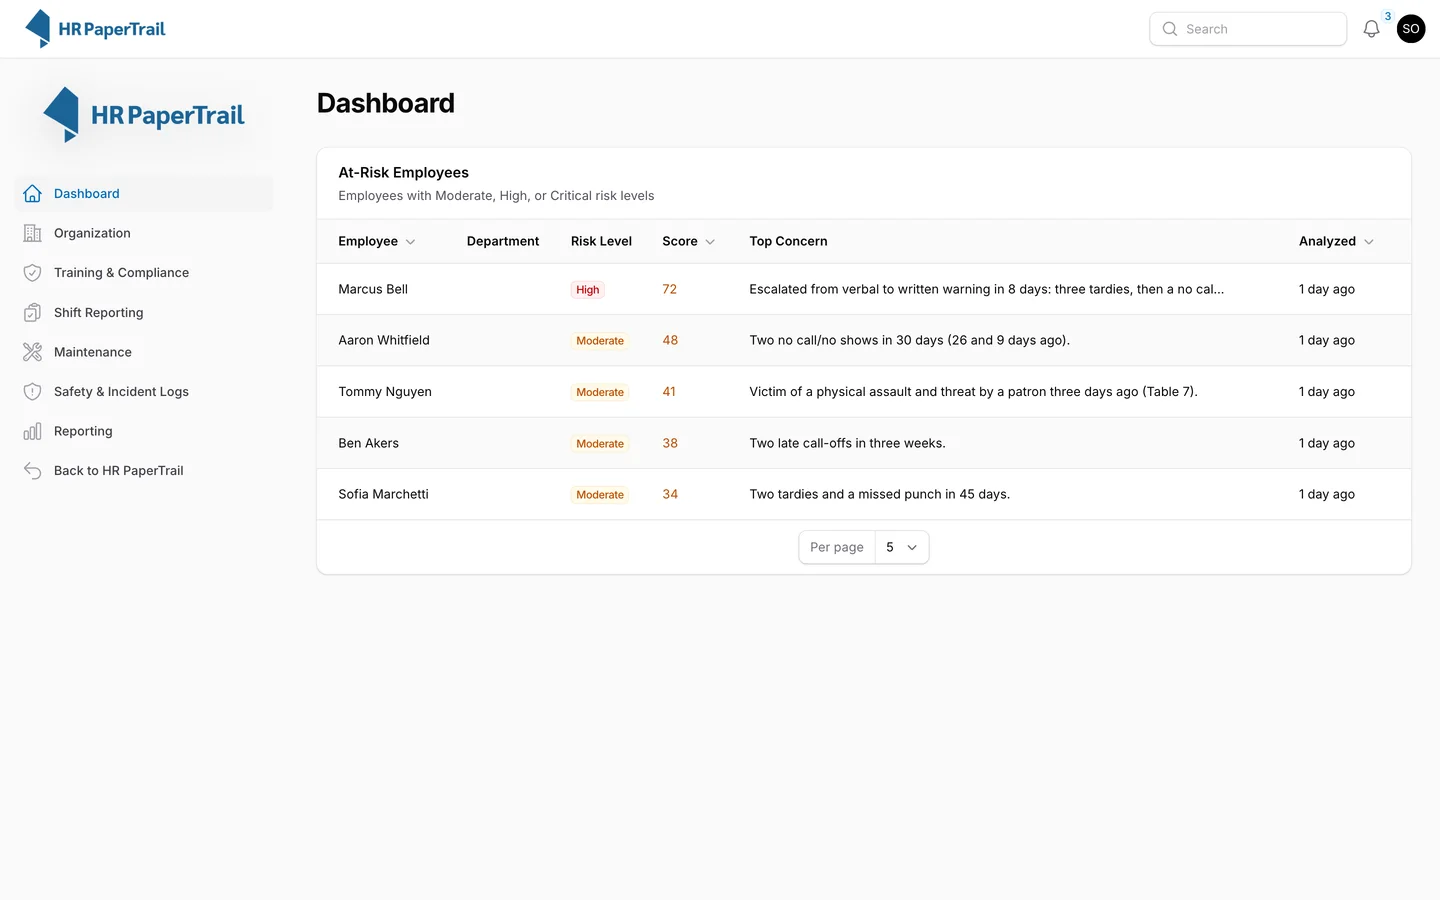Focus the Search input field
Image resolution: width=1440 pixels, height=900 pixels.
[x=1248, y=29]
